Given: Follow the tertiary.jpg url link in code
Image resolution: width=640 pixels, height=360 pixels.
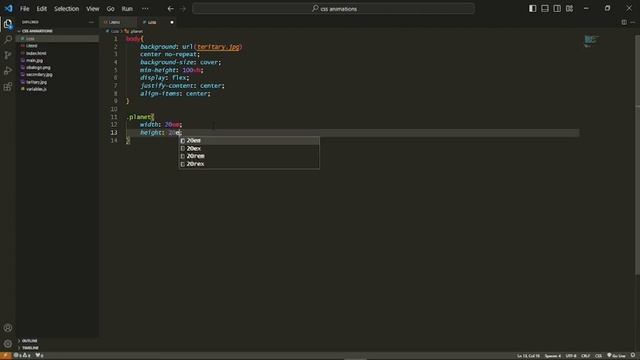Looking at the screenshot, I should (218, 47).
